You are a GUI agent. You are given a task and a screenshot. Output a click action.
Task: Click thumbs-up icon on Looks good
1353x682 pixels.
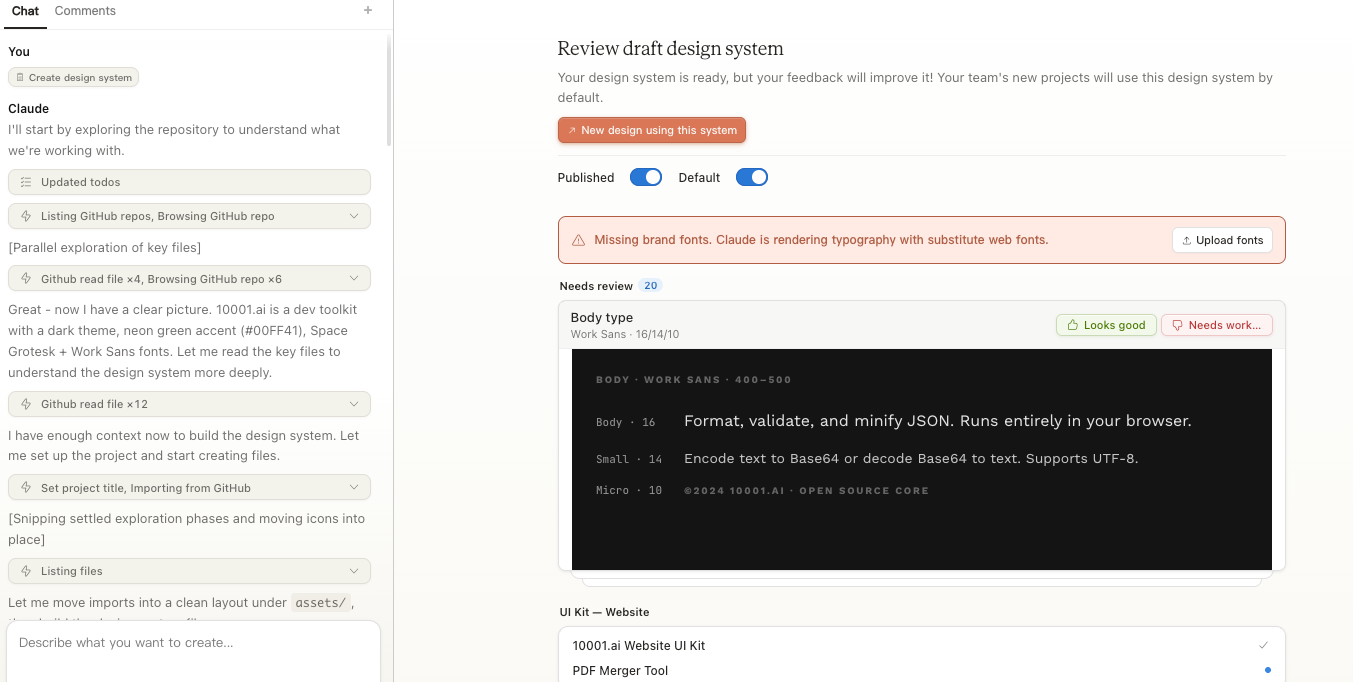1073,325
